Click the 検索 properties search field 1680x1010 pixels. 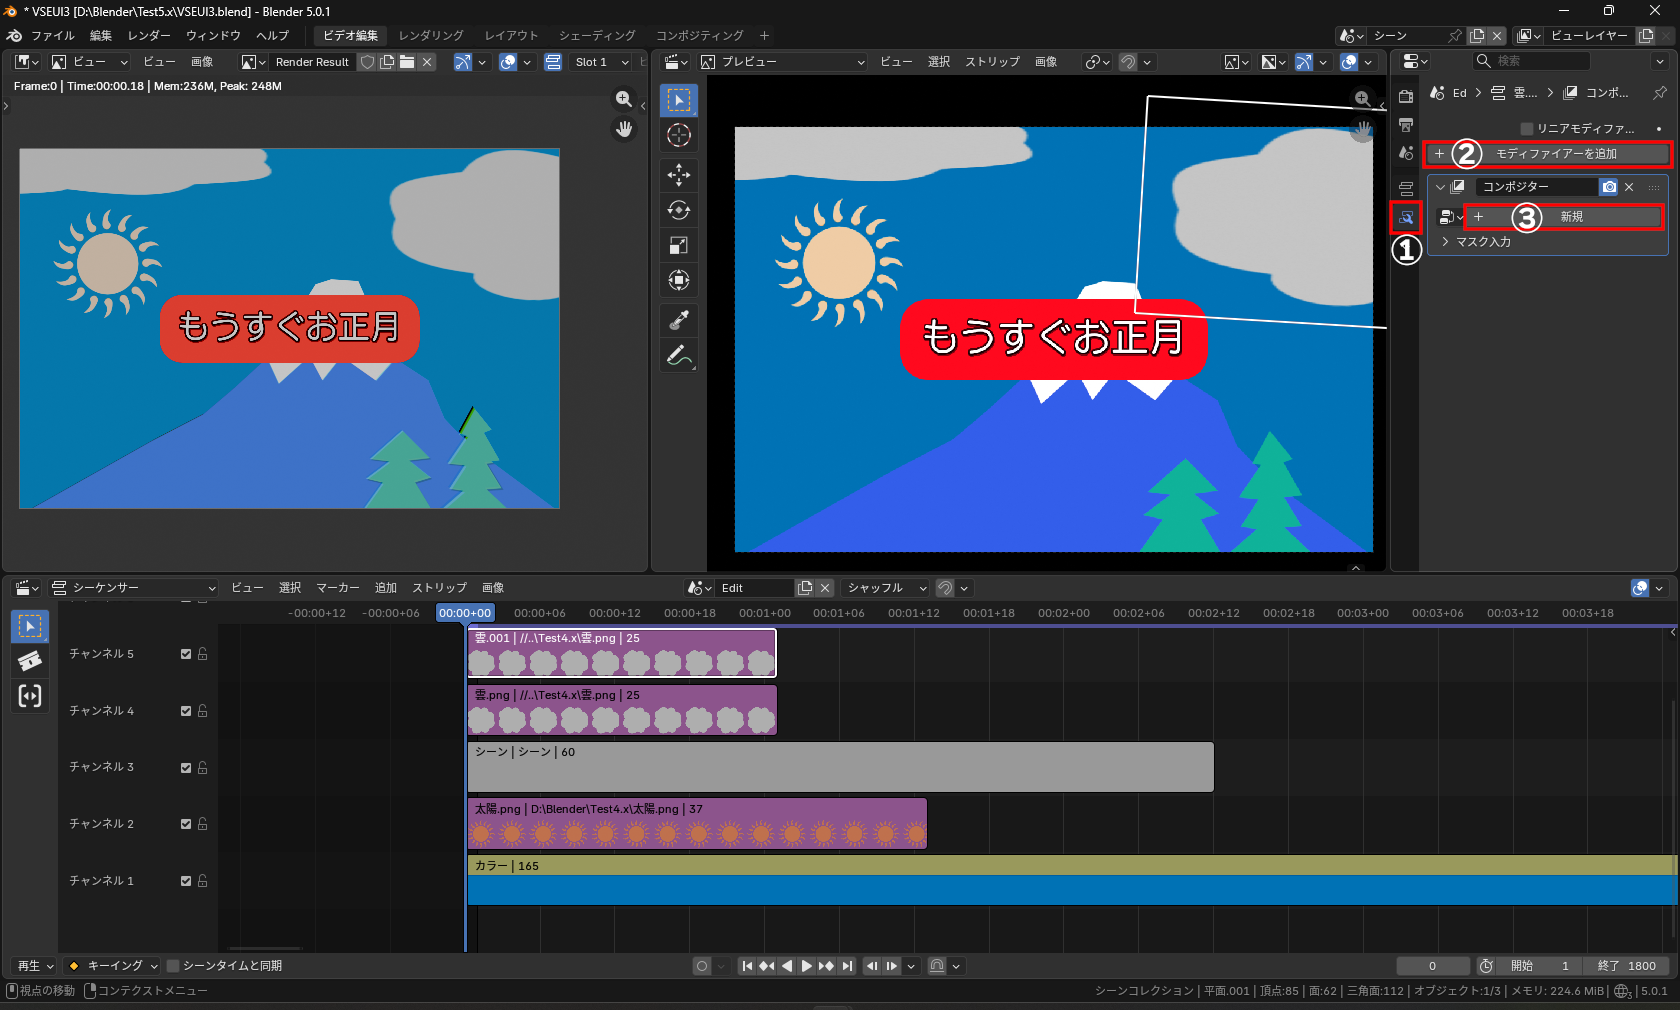pos(1531,62)
